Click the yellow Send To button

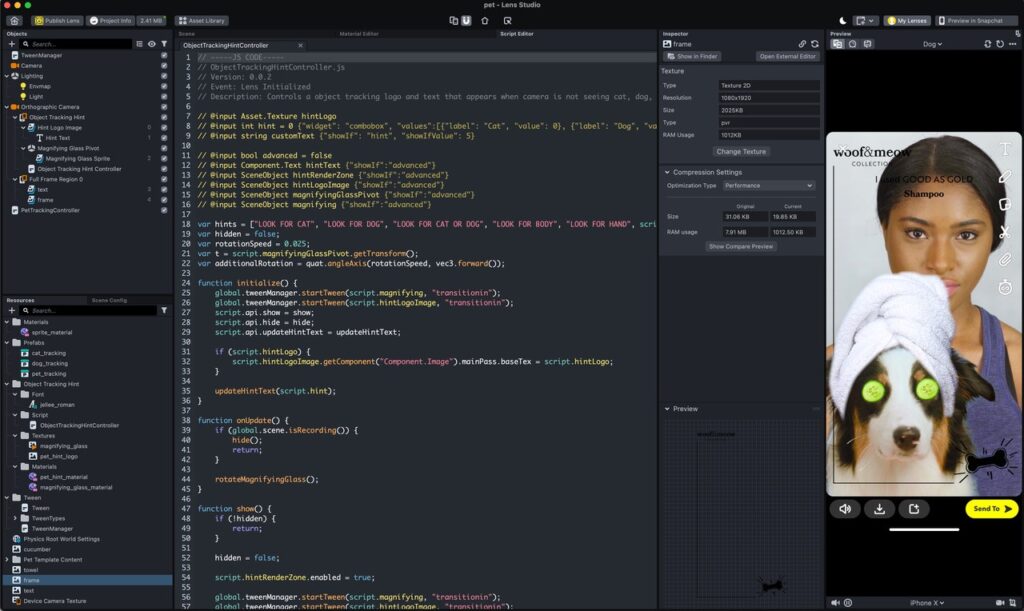991,509
